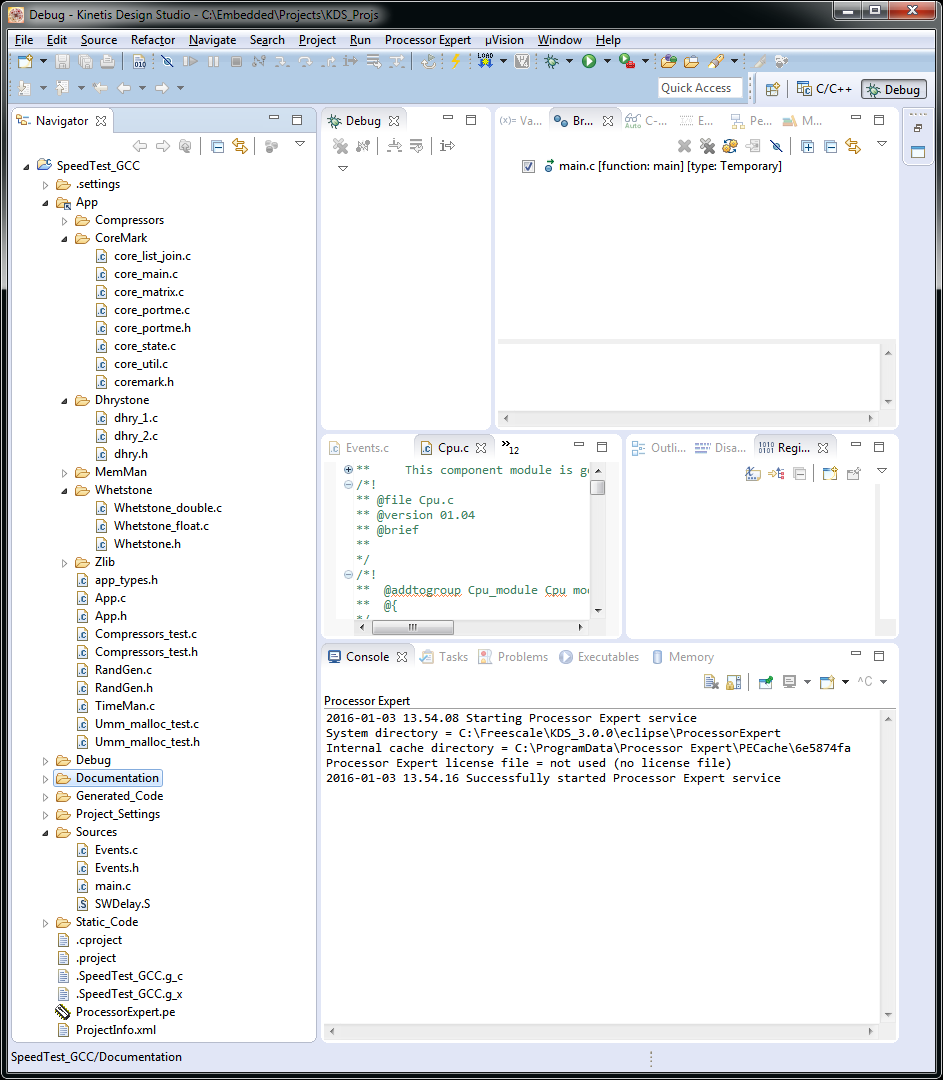Switch to the Problems tab
The height and width of the screenshot is (1080, 943).
point(513,657)
